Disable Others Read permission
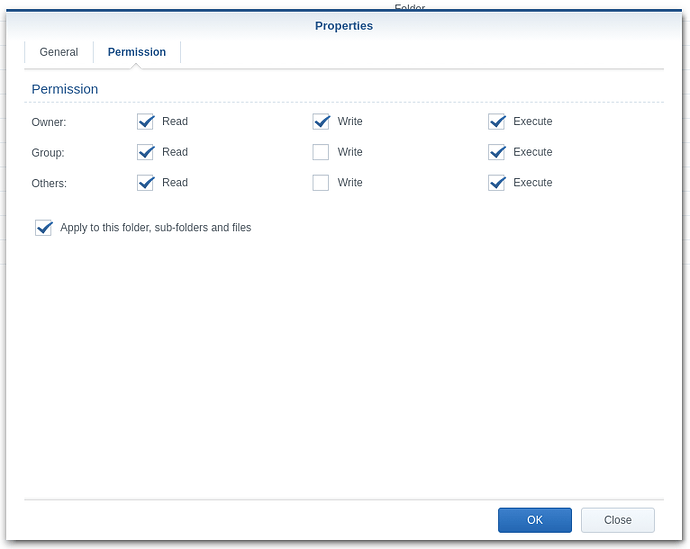Image resolution: width=690 pixels, height=549 pixels. coord(146,183)
